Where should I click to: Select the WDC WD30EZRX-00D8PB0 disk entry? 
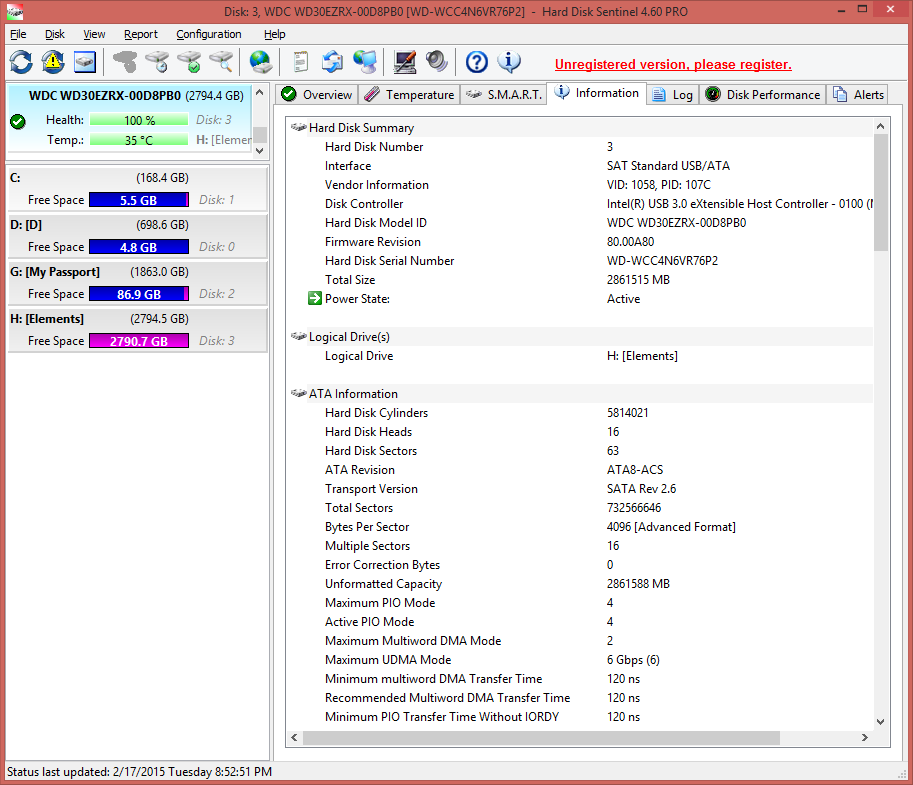(129, 121)
